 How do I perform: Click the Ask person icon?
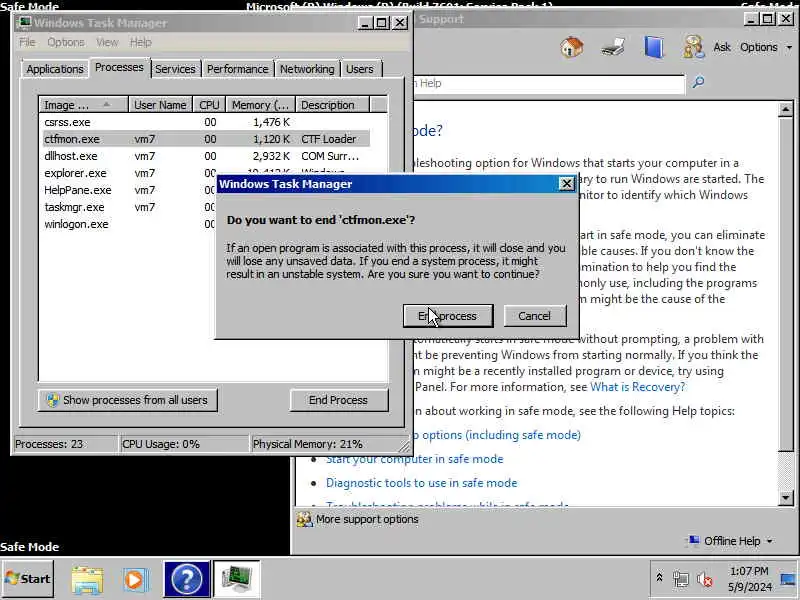[694, 47]
